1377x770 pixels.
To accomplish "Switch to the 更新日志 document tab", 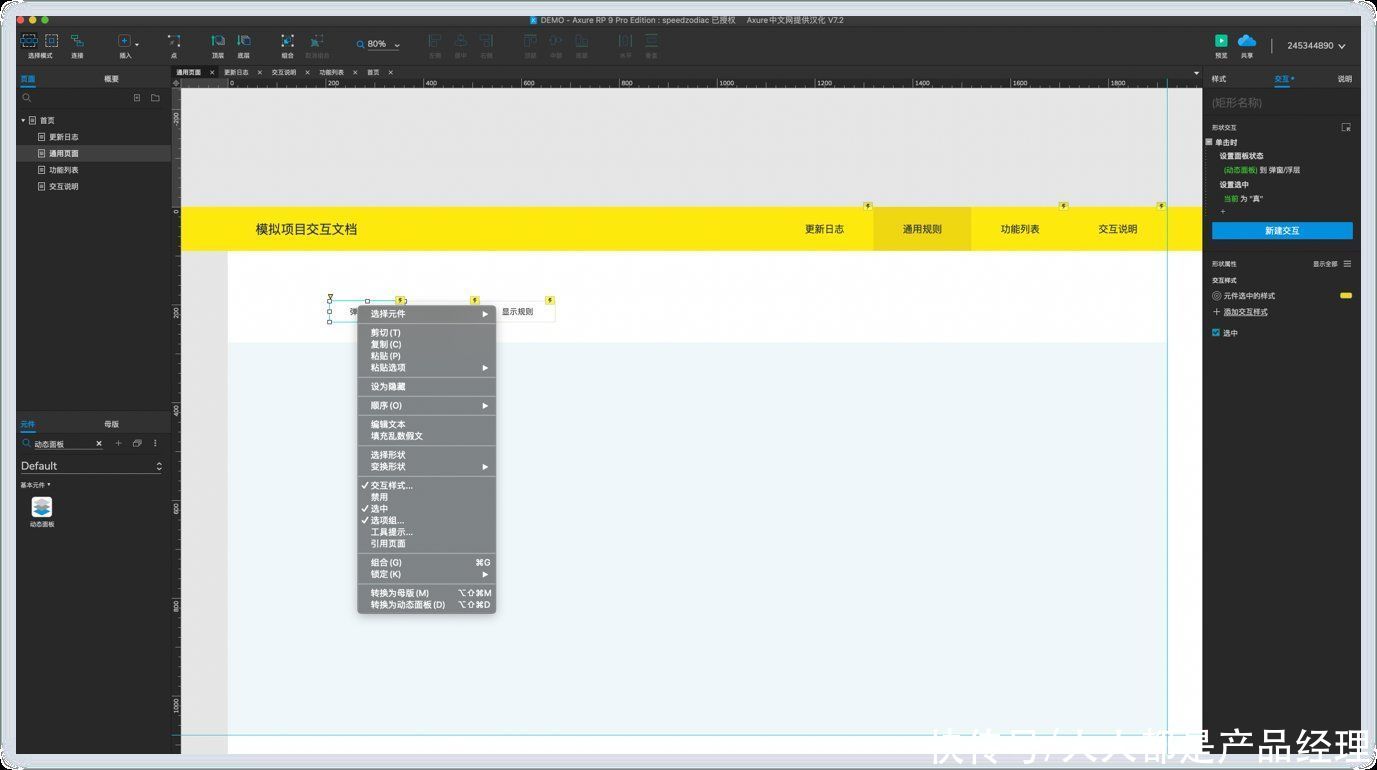I will coord(236,72).
